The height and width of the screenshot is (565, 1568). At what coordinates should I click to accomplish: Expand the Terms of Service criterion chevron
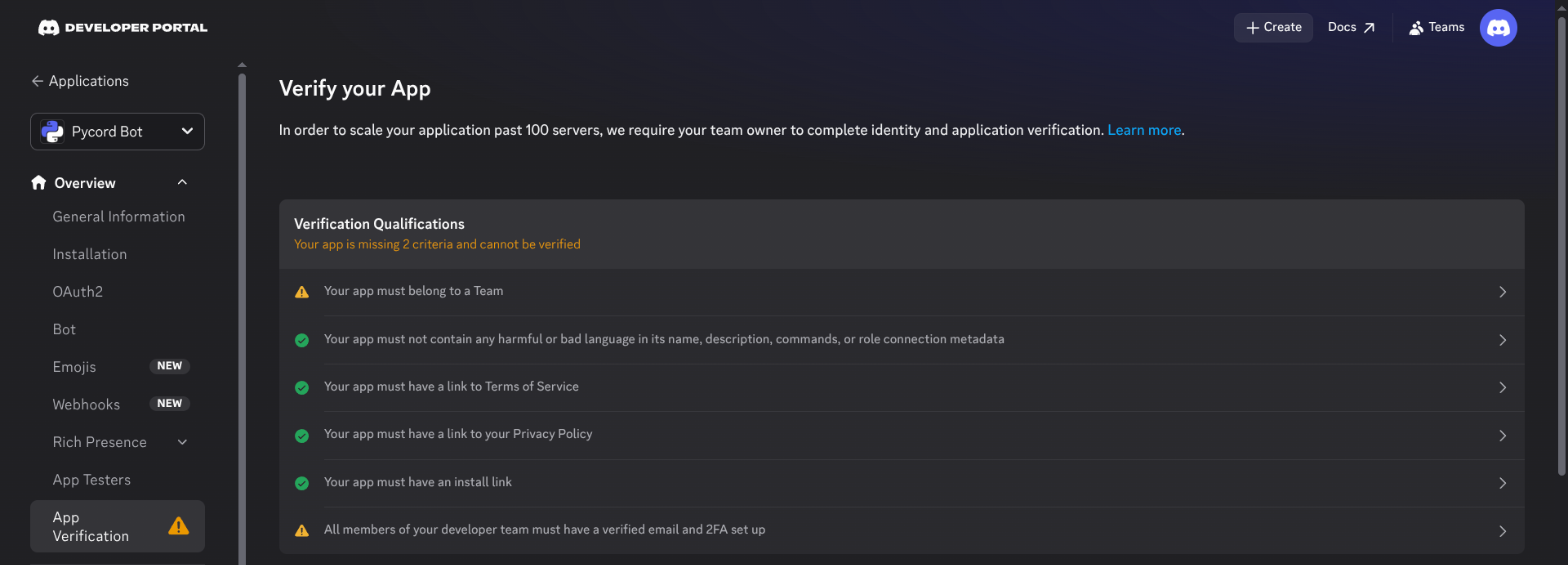coord(1502,387)
